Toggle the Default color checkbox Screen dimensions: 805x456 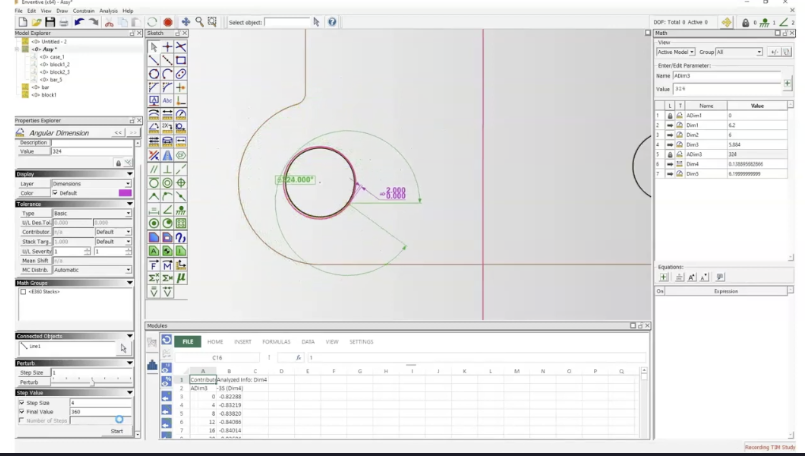pyautogui.click(x=55, y=193)
